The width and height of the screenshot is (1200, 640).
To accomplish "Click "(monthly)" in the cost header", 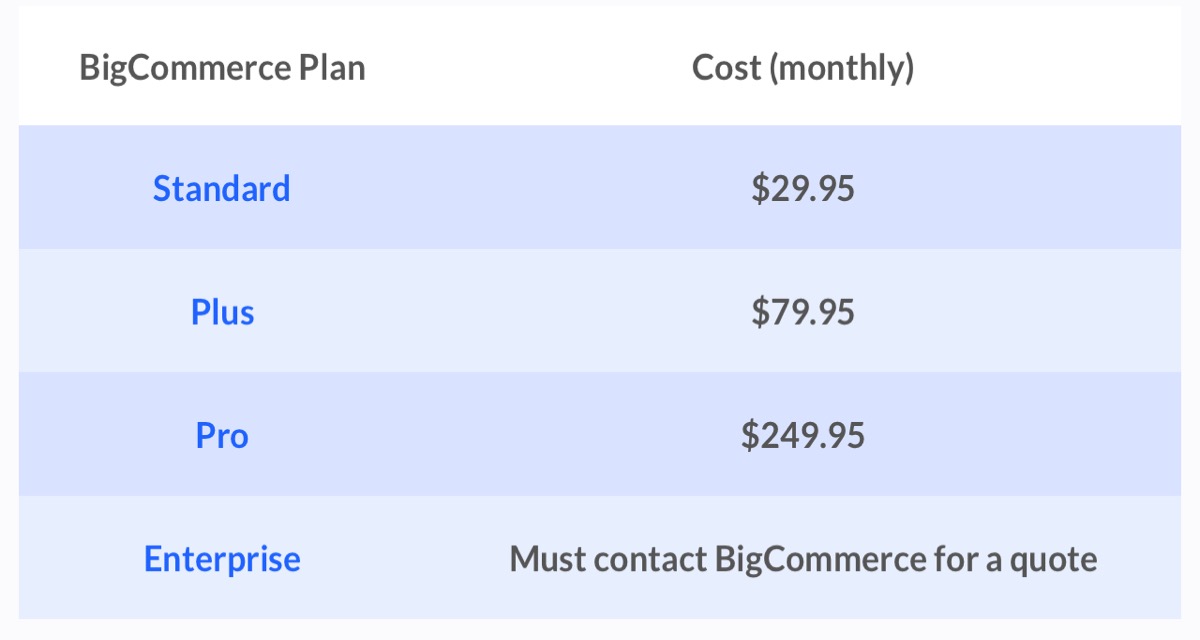I will click(842, 68).
